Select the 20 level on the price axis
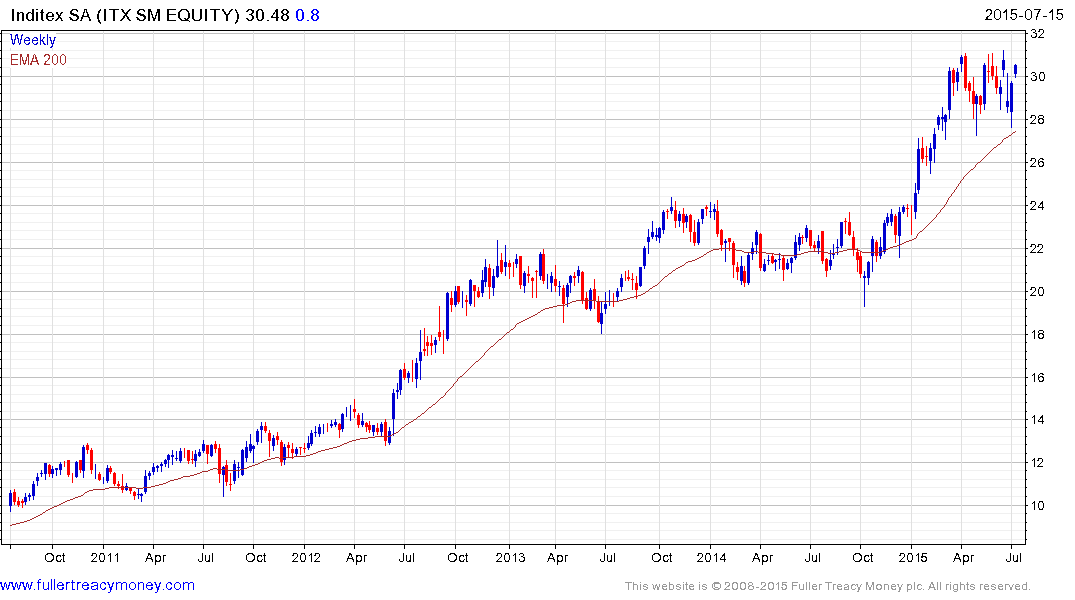The image size is (1075, 600). point(1038,292)
